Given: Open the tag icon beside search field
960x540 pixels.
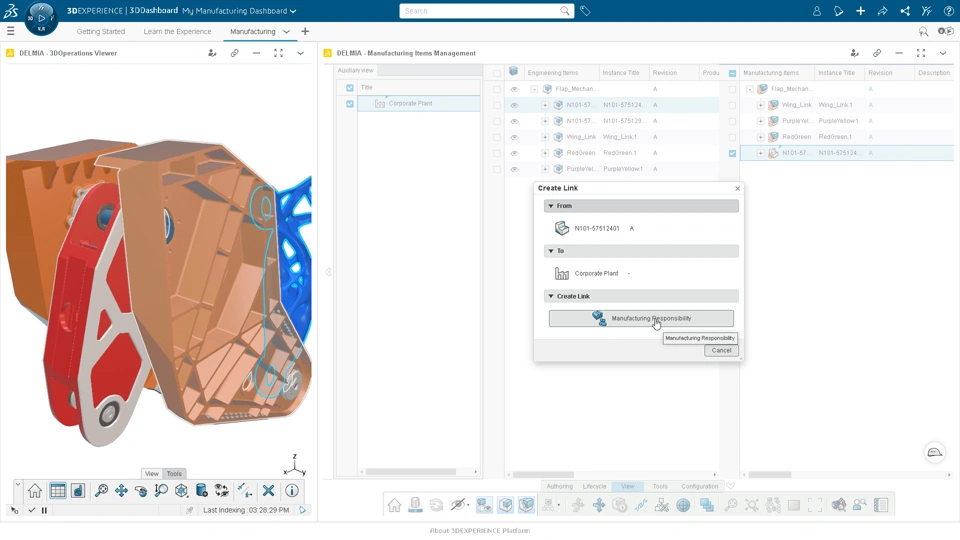Looking at the screenshot, I should click(585, 11).
